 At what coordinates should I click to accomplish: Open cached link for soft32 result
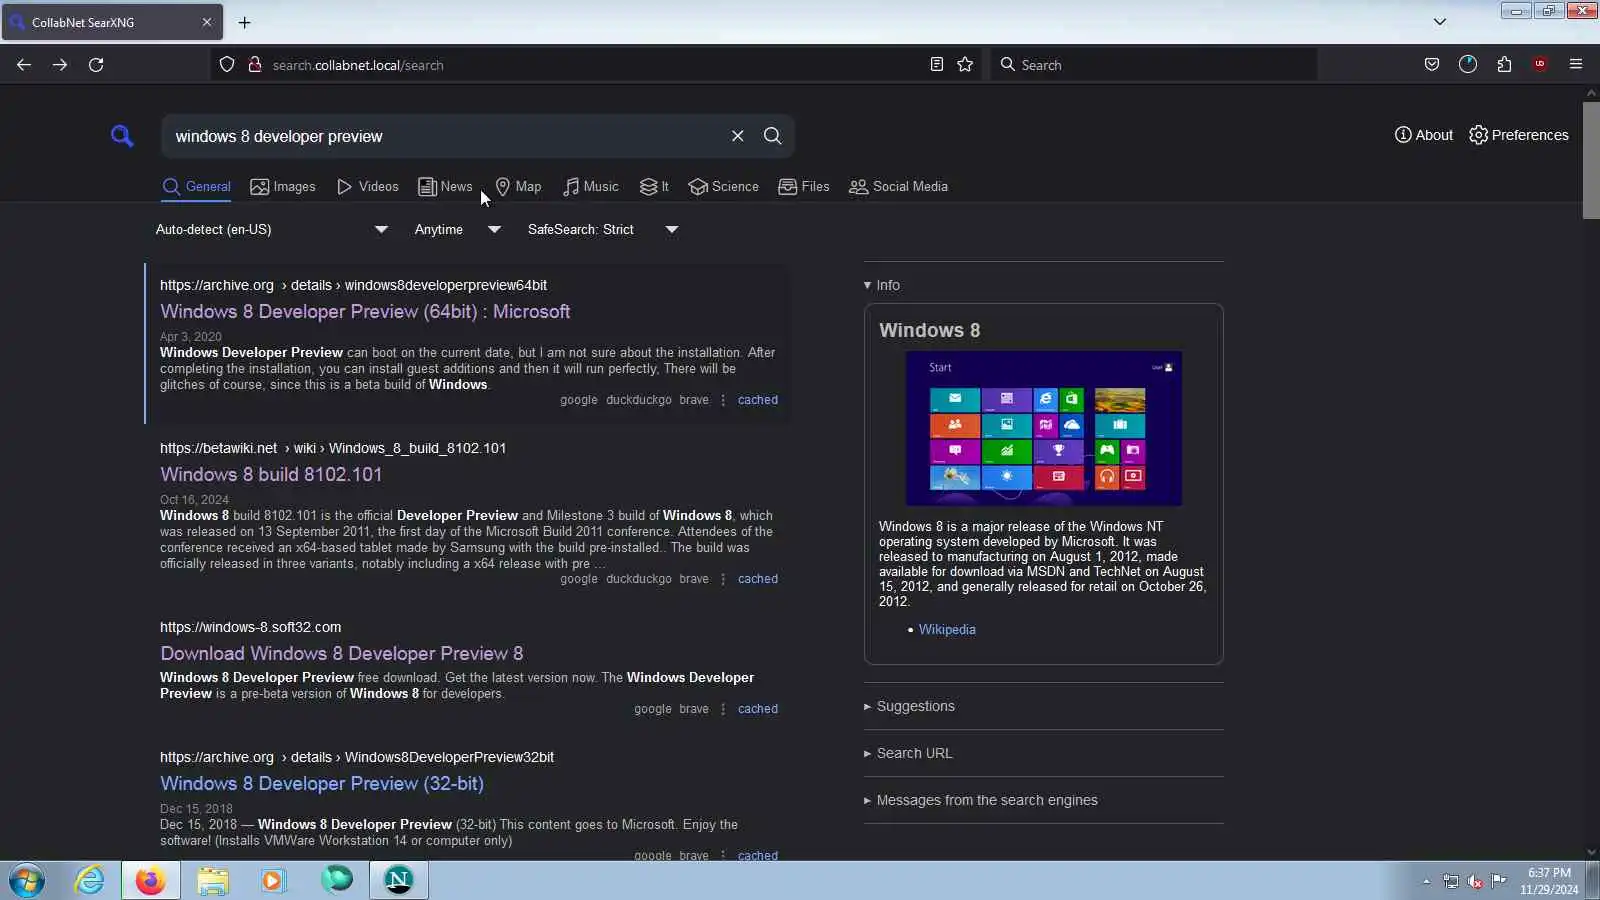point(758,709)
